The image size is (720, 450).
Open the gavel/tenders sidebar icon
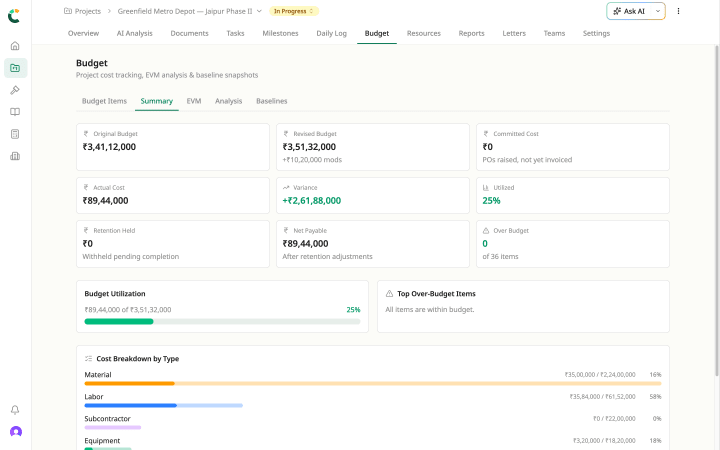point(15,90)
